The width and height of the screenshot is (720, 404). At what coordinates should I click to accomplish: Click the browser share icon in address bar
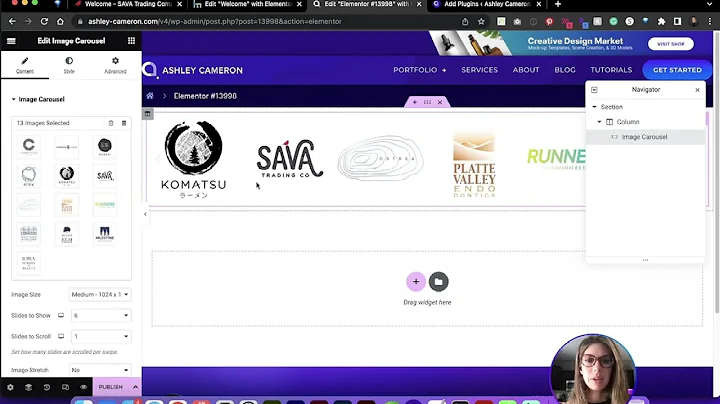coord(465,22)
